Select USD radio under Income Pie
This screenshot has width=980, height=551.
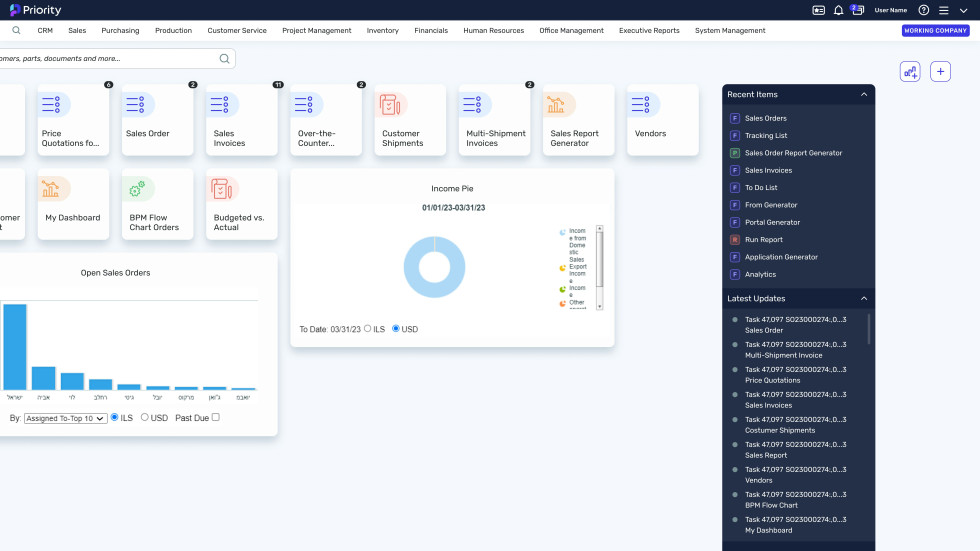tap(396, 329)
